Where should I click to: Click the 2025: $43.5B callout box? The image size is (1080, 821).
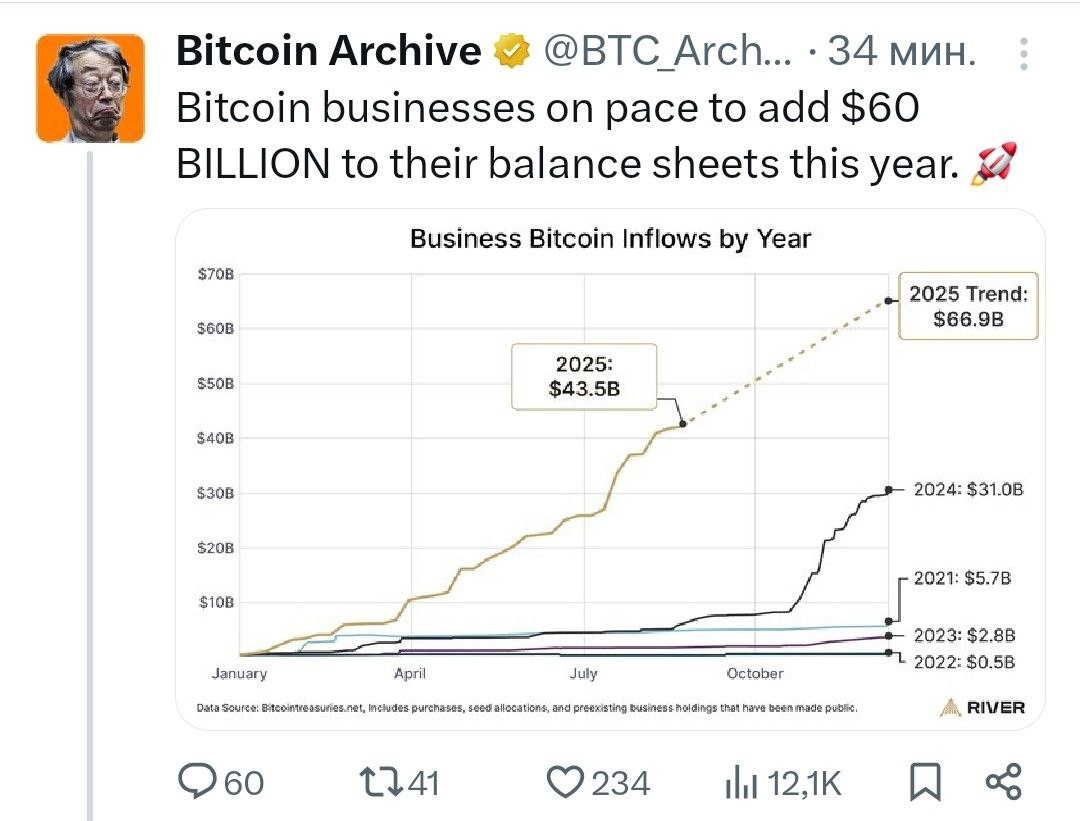click(584, 377)
